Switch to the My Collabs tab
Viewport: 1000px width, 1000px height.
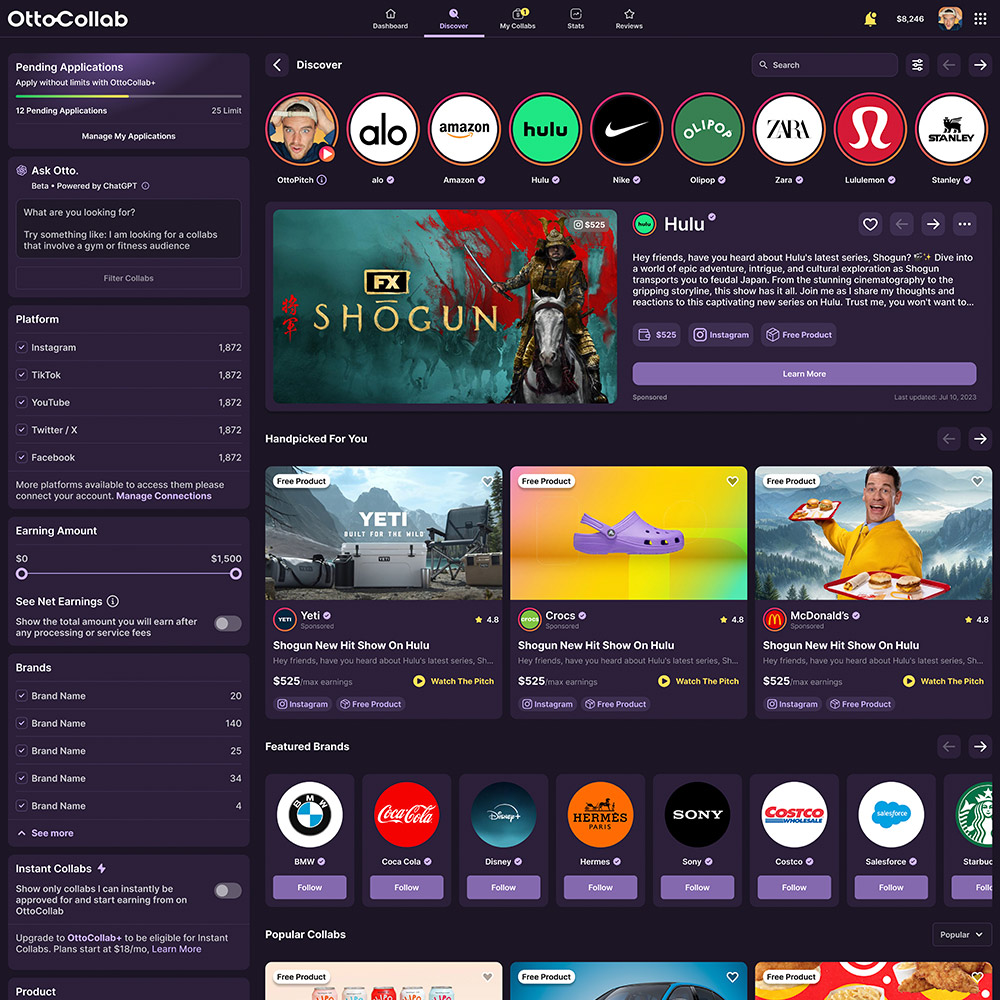(x=517, y=18)
